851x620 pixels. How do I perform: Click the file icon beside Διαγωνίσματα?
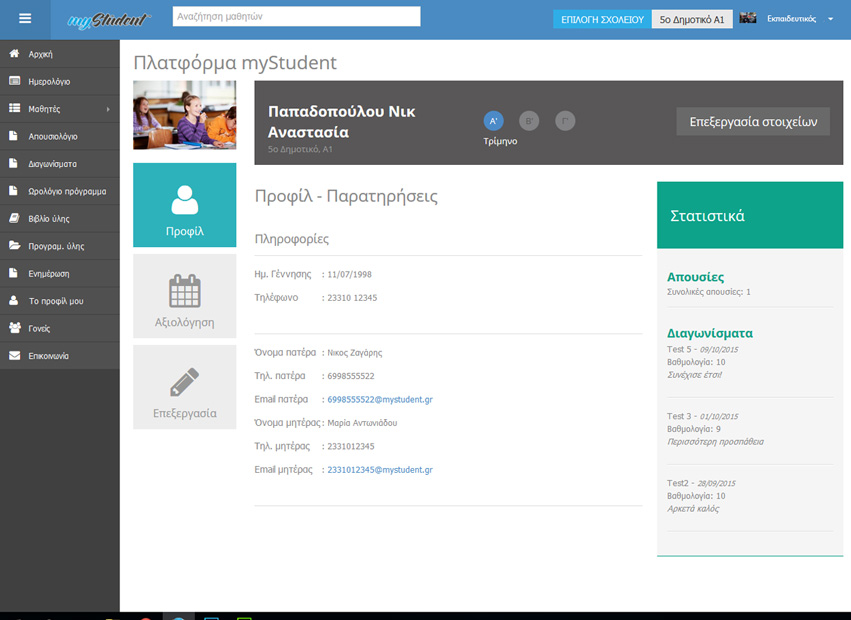[14, 163]
